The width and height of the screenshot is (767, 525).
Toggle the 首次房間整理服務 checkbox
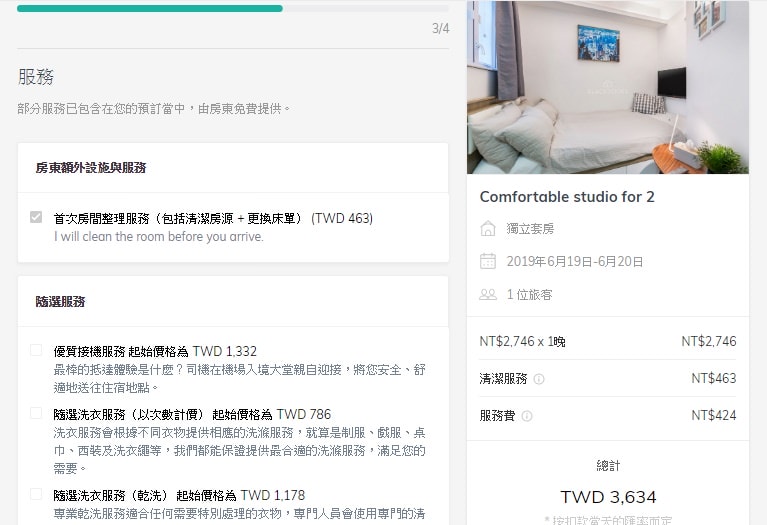(x=36, y=218)
